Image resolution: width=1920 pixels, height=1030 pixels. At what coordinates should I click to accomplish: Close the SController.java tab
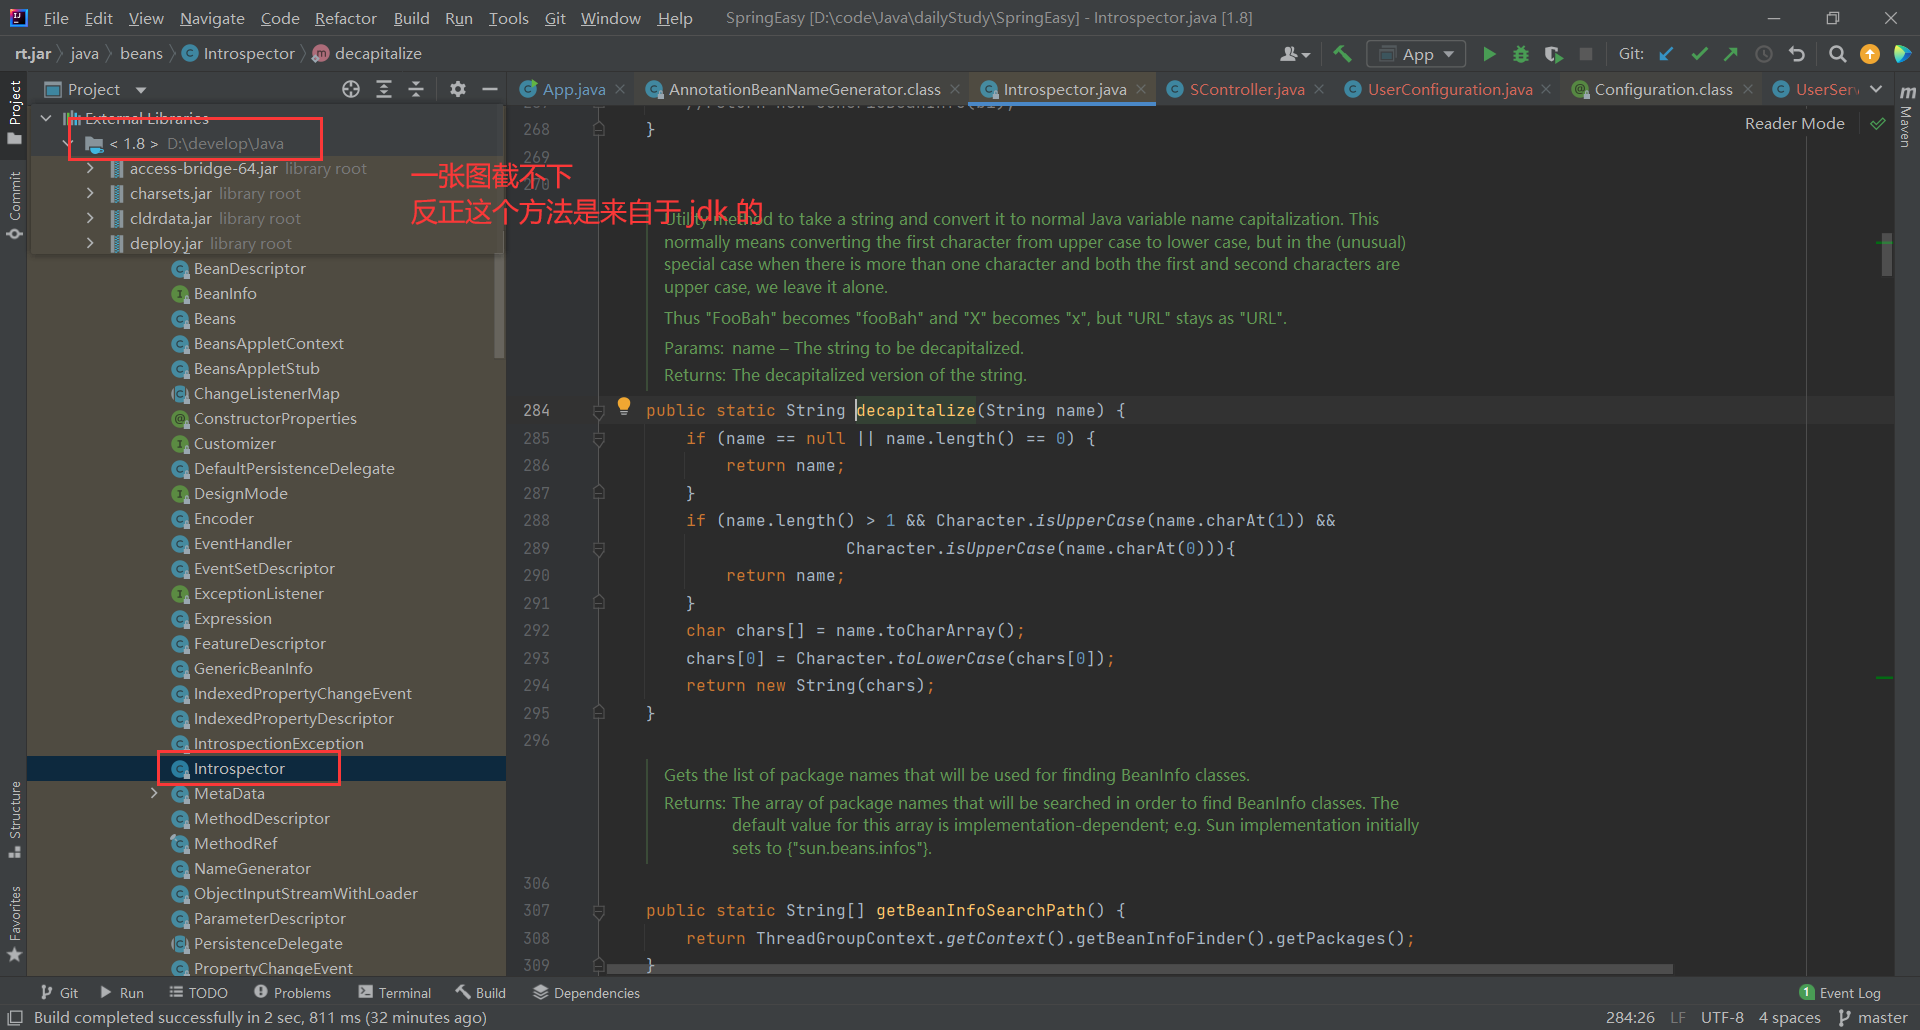pos(1319,89)
